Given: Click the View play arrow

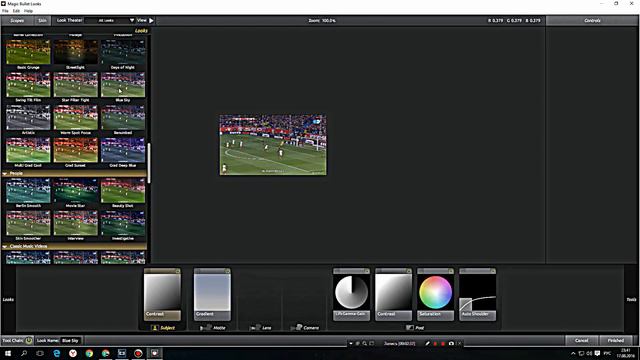Looking at the screenshot, I should 151,20.
